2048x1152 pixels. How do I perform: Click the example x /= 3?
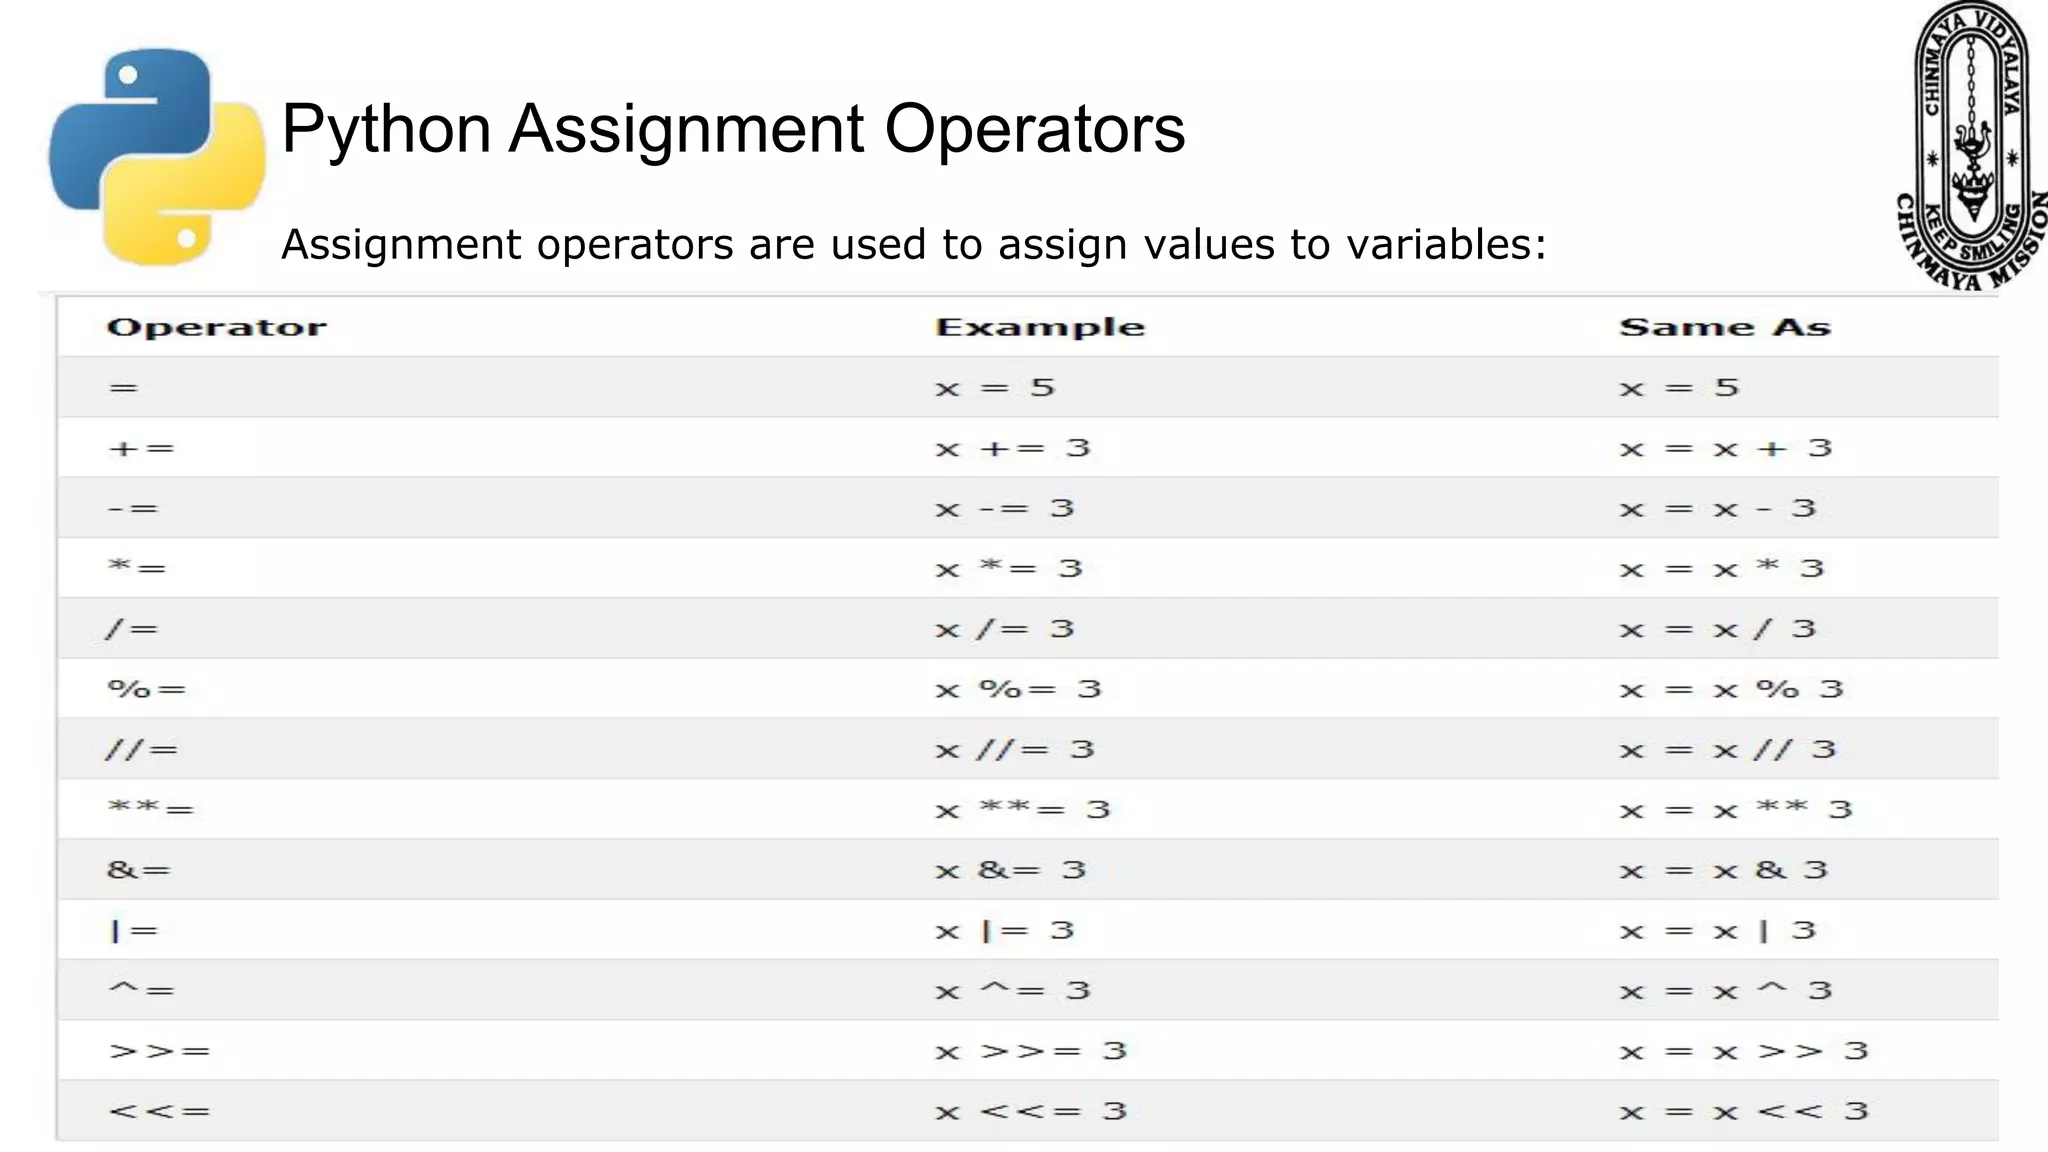[1005, 629]
